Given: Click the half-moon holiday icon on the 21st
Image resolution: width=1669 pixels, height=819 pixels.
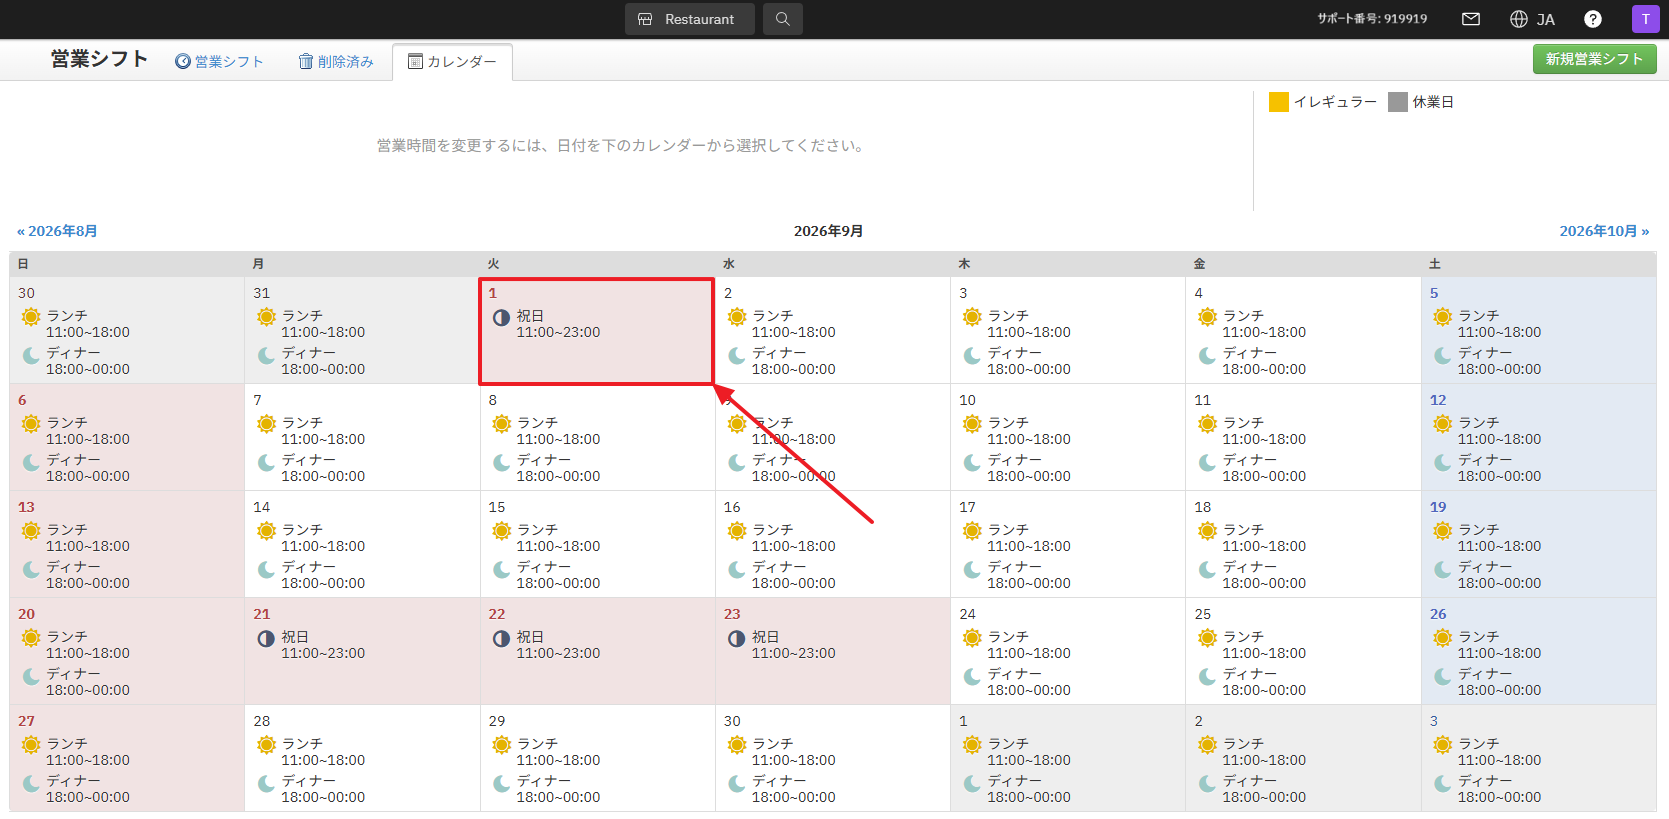Looking at the screenshot, I should click(266, 638).
